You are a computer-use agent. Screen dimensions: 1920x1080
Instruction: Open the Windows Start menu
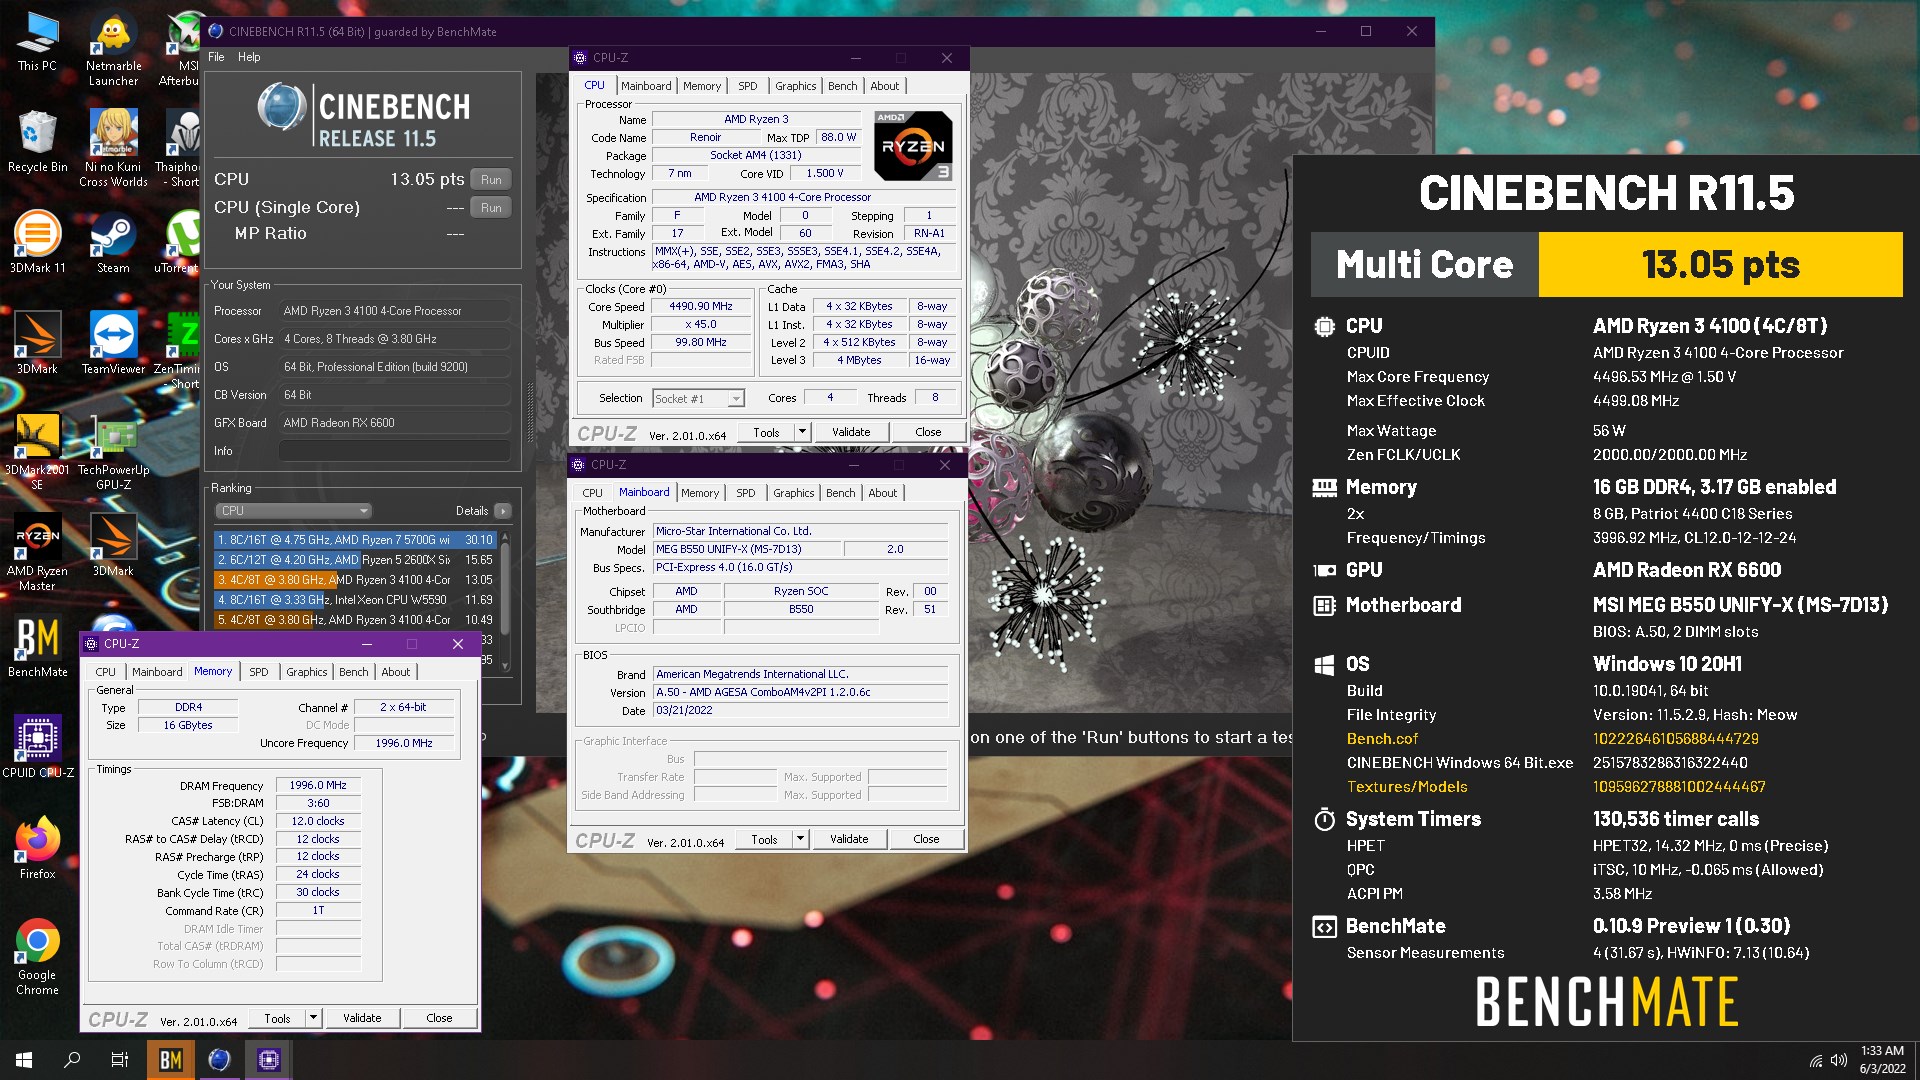coord(24,1060)
